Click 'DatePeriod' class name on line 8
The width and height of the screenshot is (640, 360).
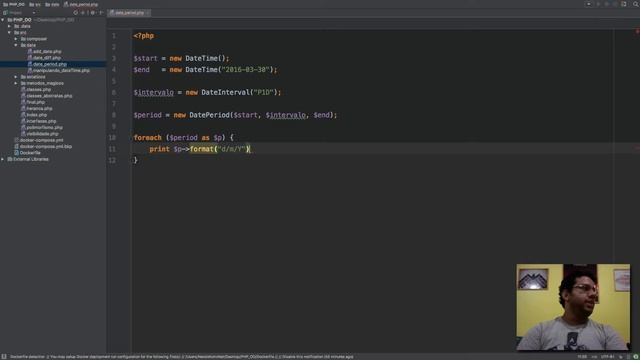click(x=209, y=115)
